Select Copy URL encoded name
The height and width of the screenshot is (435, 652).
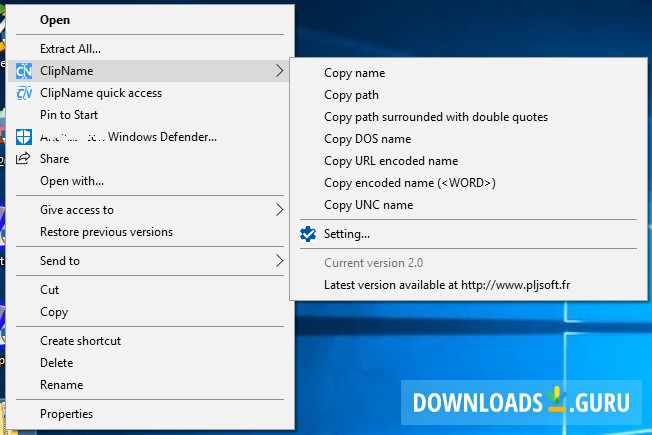point(469,161)
